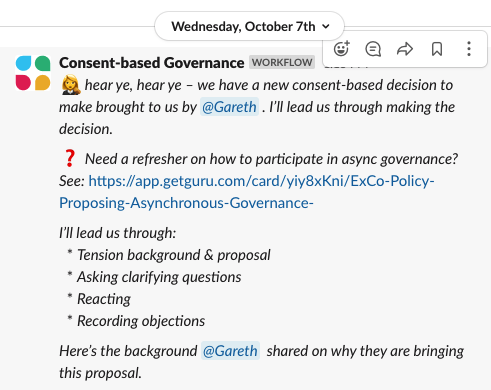Image resolution: width=491 pixels, height=390 pixels.
Task: Open the app.getguru.com ExCo-Policy link
Action: tap(247, 192)
